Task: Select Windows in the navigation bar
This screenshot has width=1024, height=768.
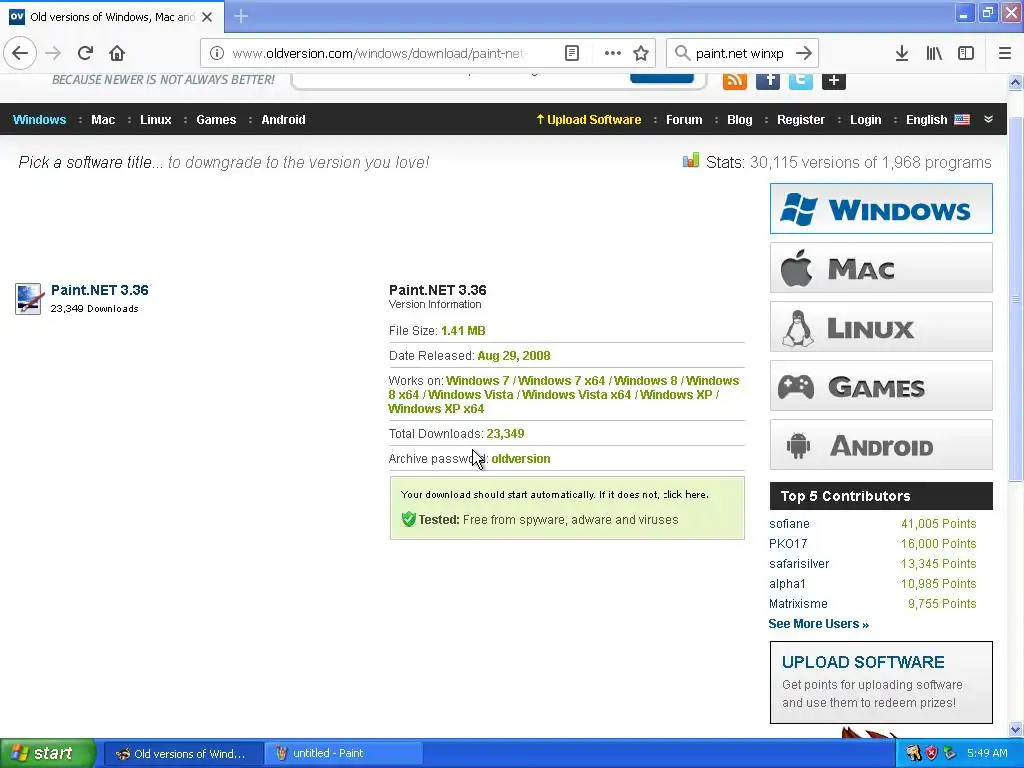Action: coord(39,120)
